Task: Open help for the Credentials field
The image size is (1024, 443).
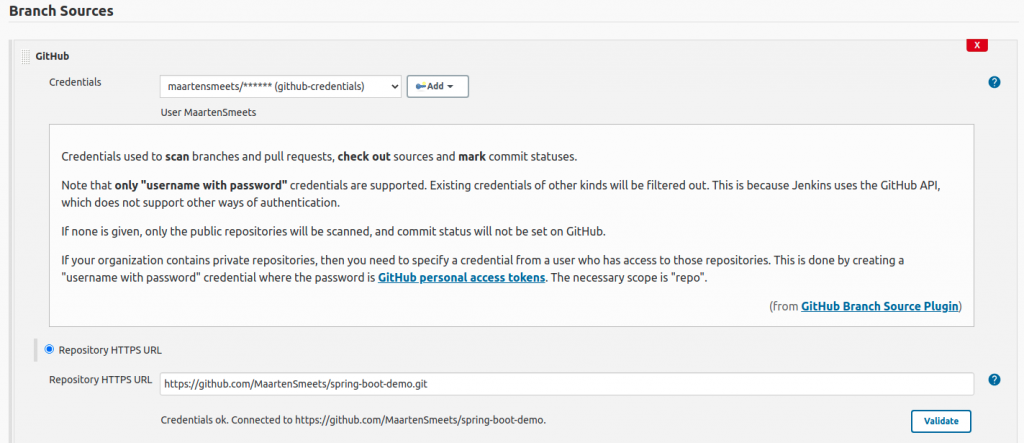Action: 994,82
